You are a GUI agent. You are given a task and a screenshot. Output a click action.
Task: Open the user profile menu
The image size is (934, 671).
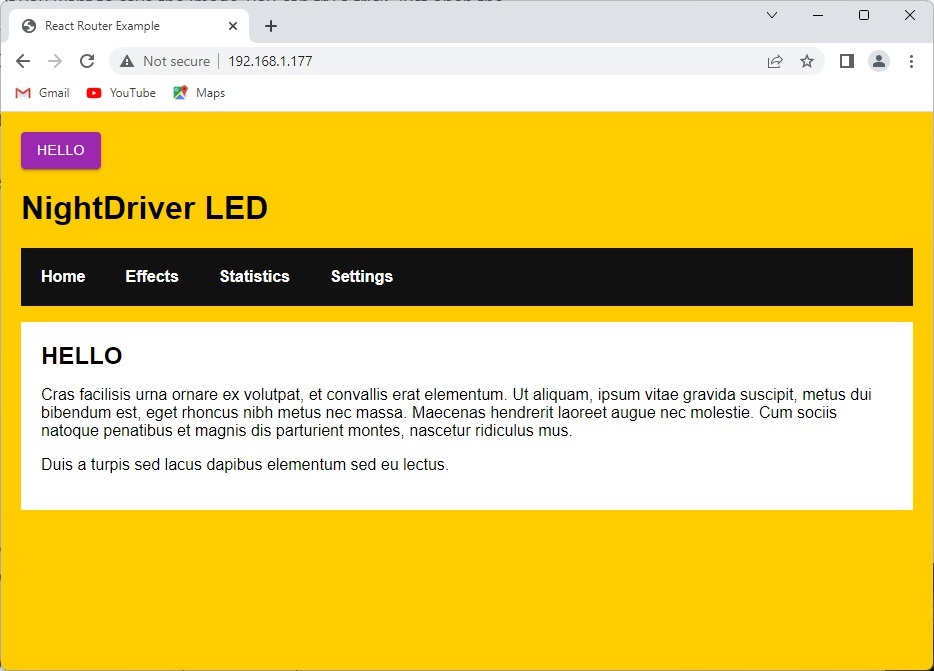pyautogui.click(x=879, y=61)
